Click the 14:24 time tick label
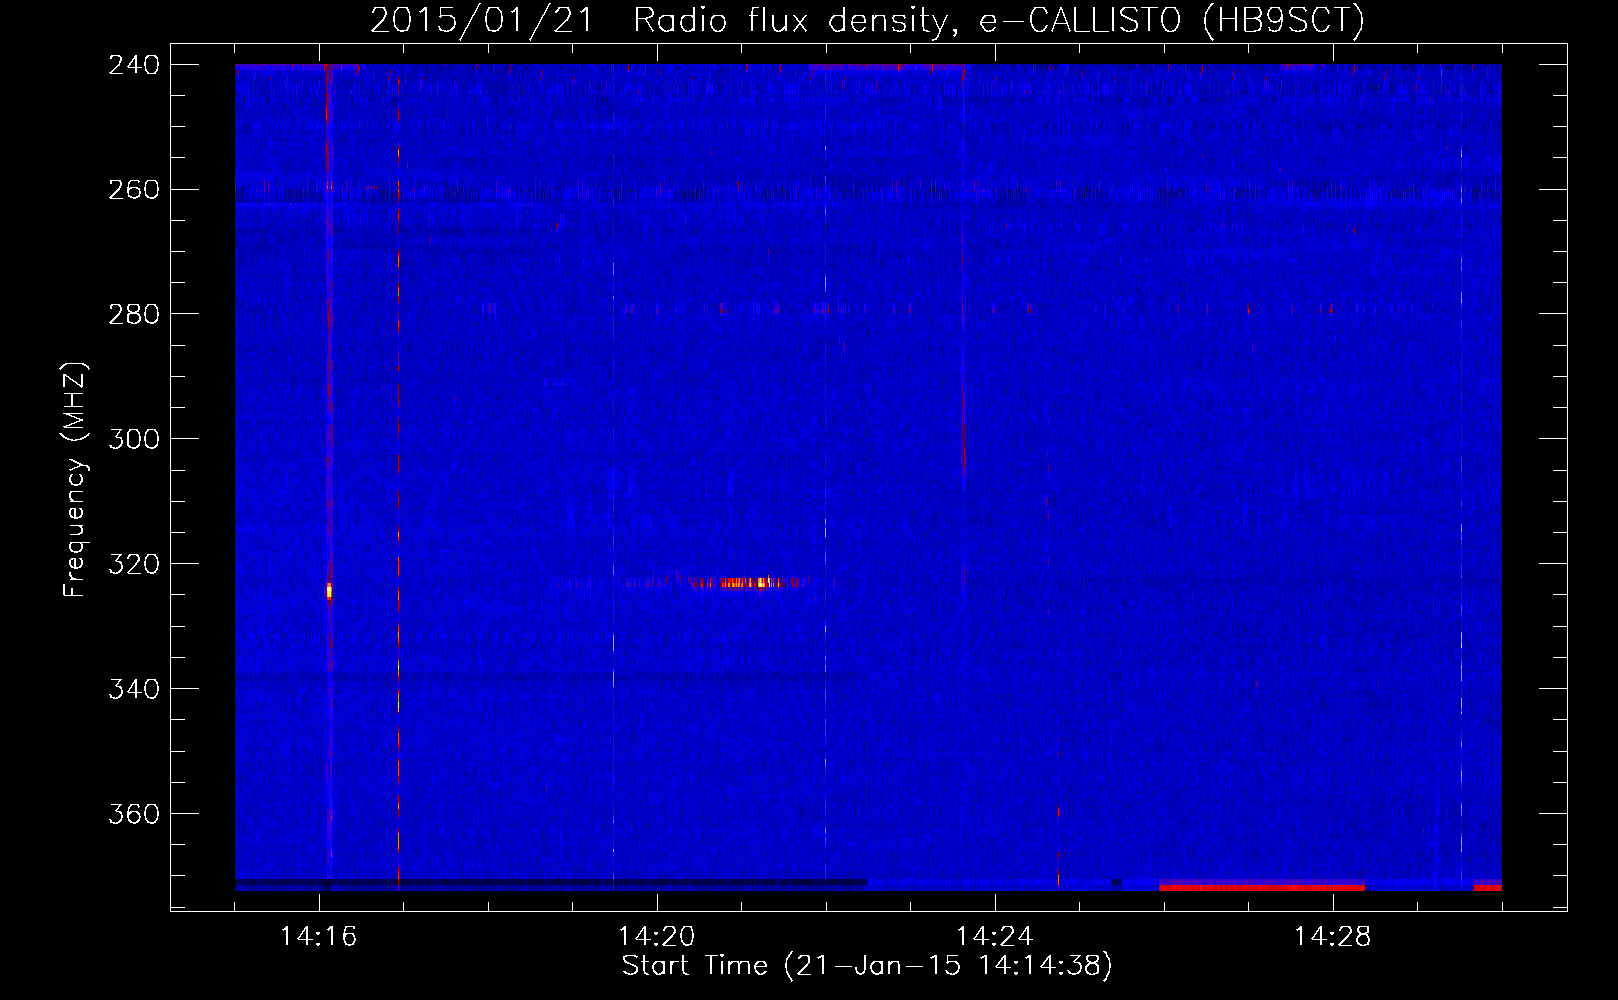Image resolution: width=1618 pixels, height=1000 pixels. click(995, 937)
